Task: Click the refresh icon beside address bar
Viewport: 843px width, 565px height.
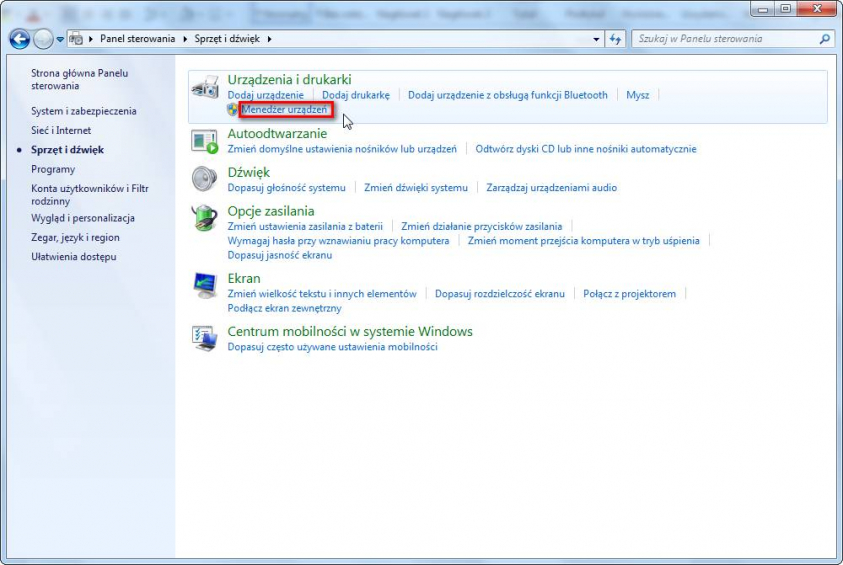Action: (616, 39)
